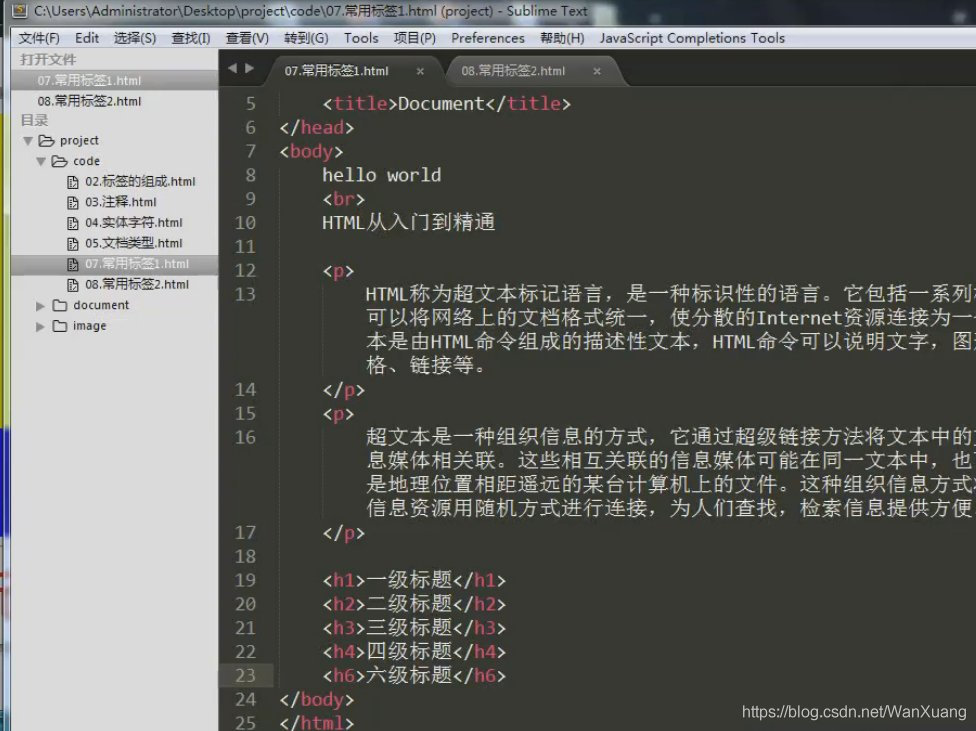
Task: Click the file icon beside 02.标签的组成.html
Action: [72, 182]
